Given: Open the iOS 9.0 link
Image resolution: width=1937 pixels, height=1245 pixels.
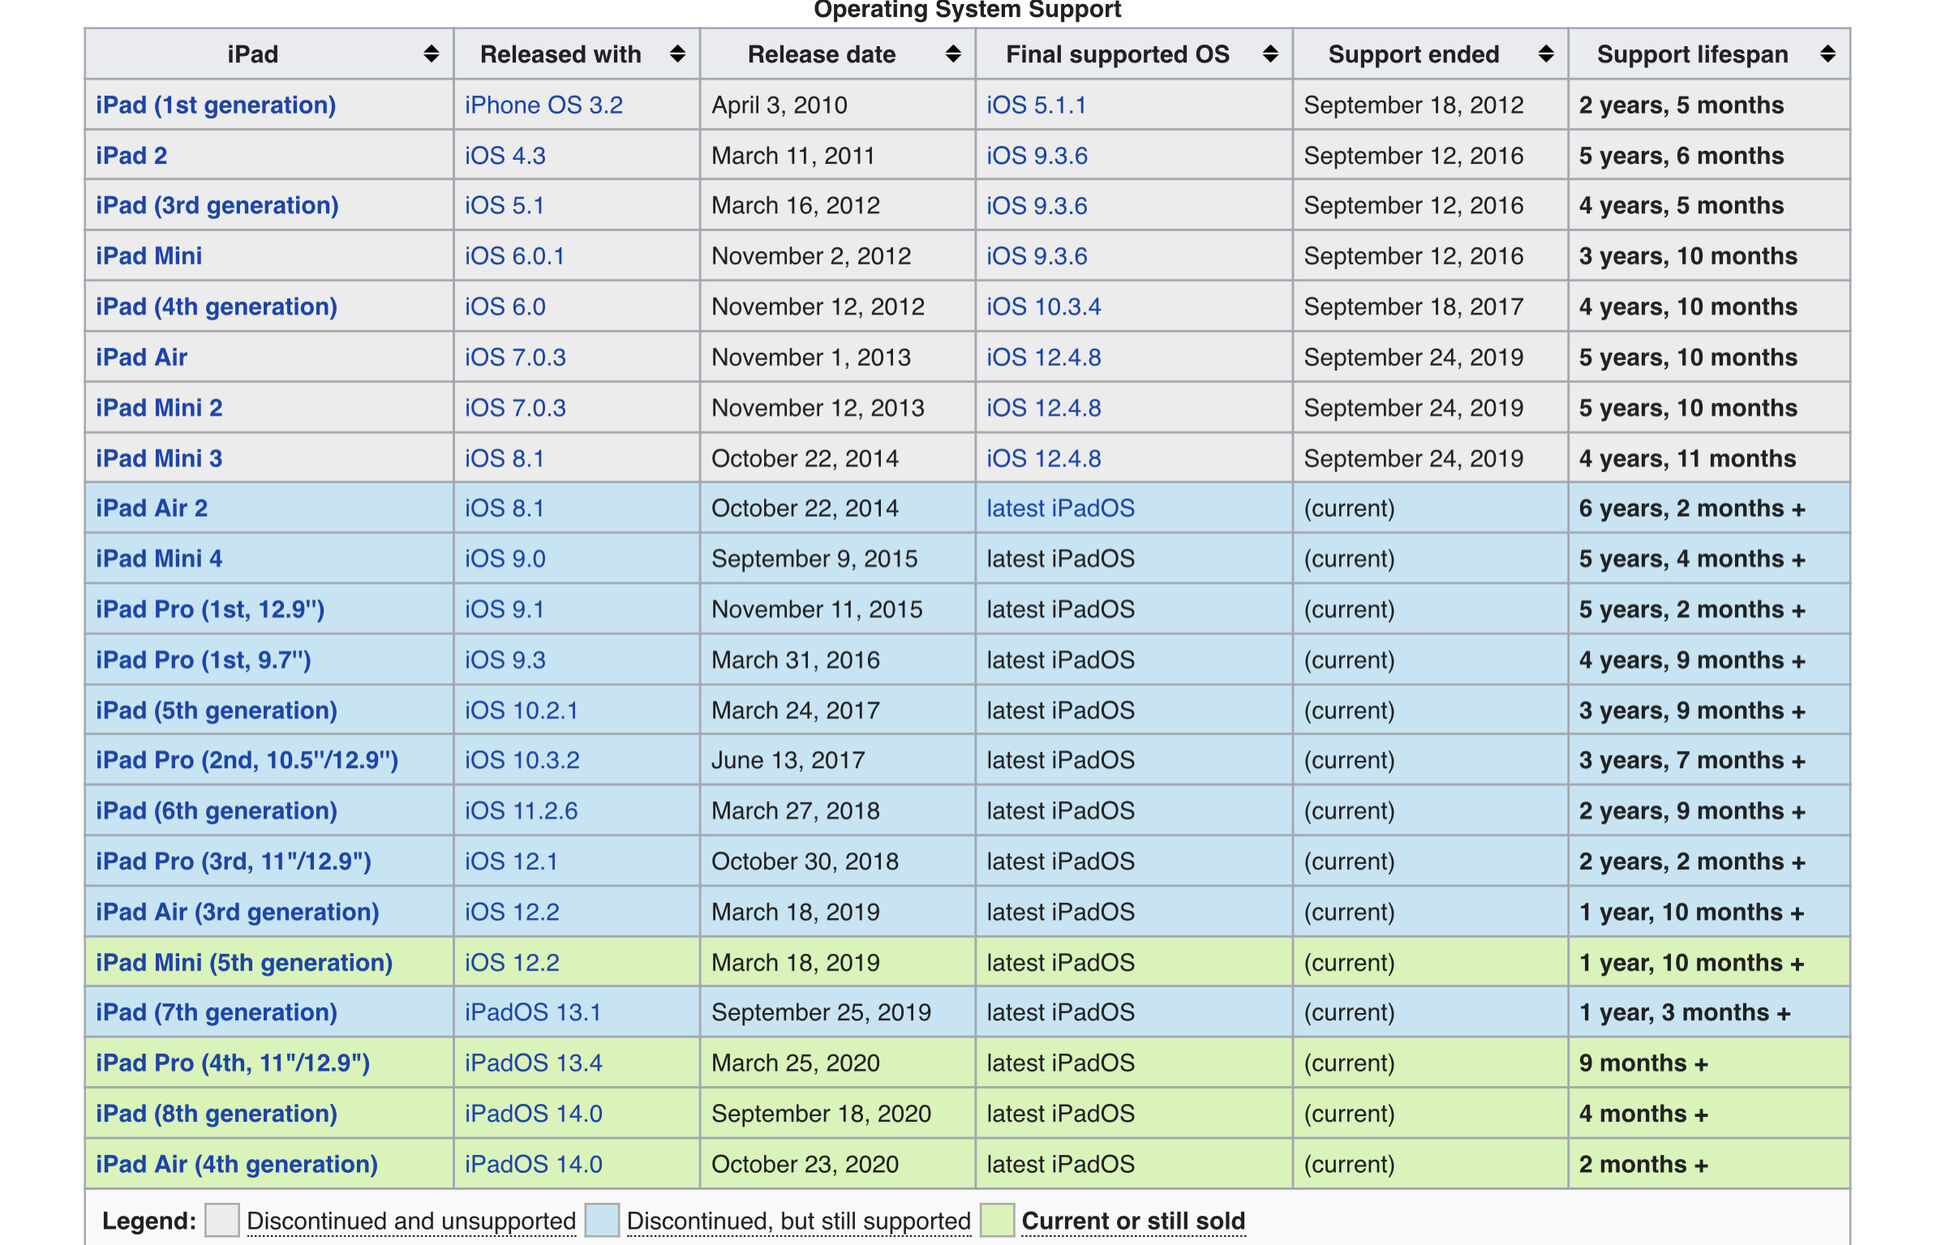Looking at the screenshot, I should pos(505,559).
